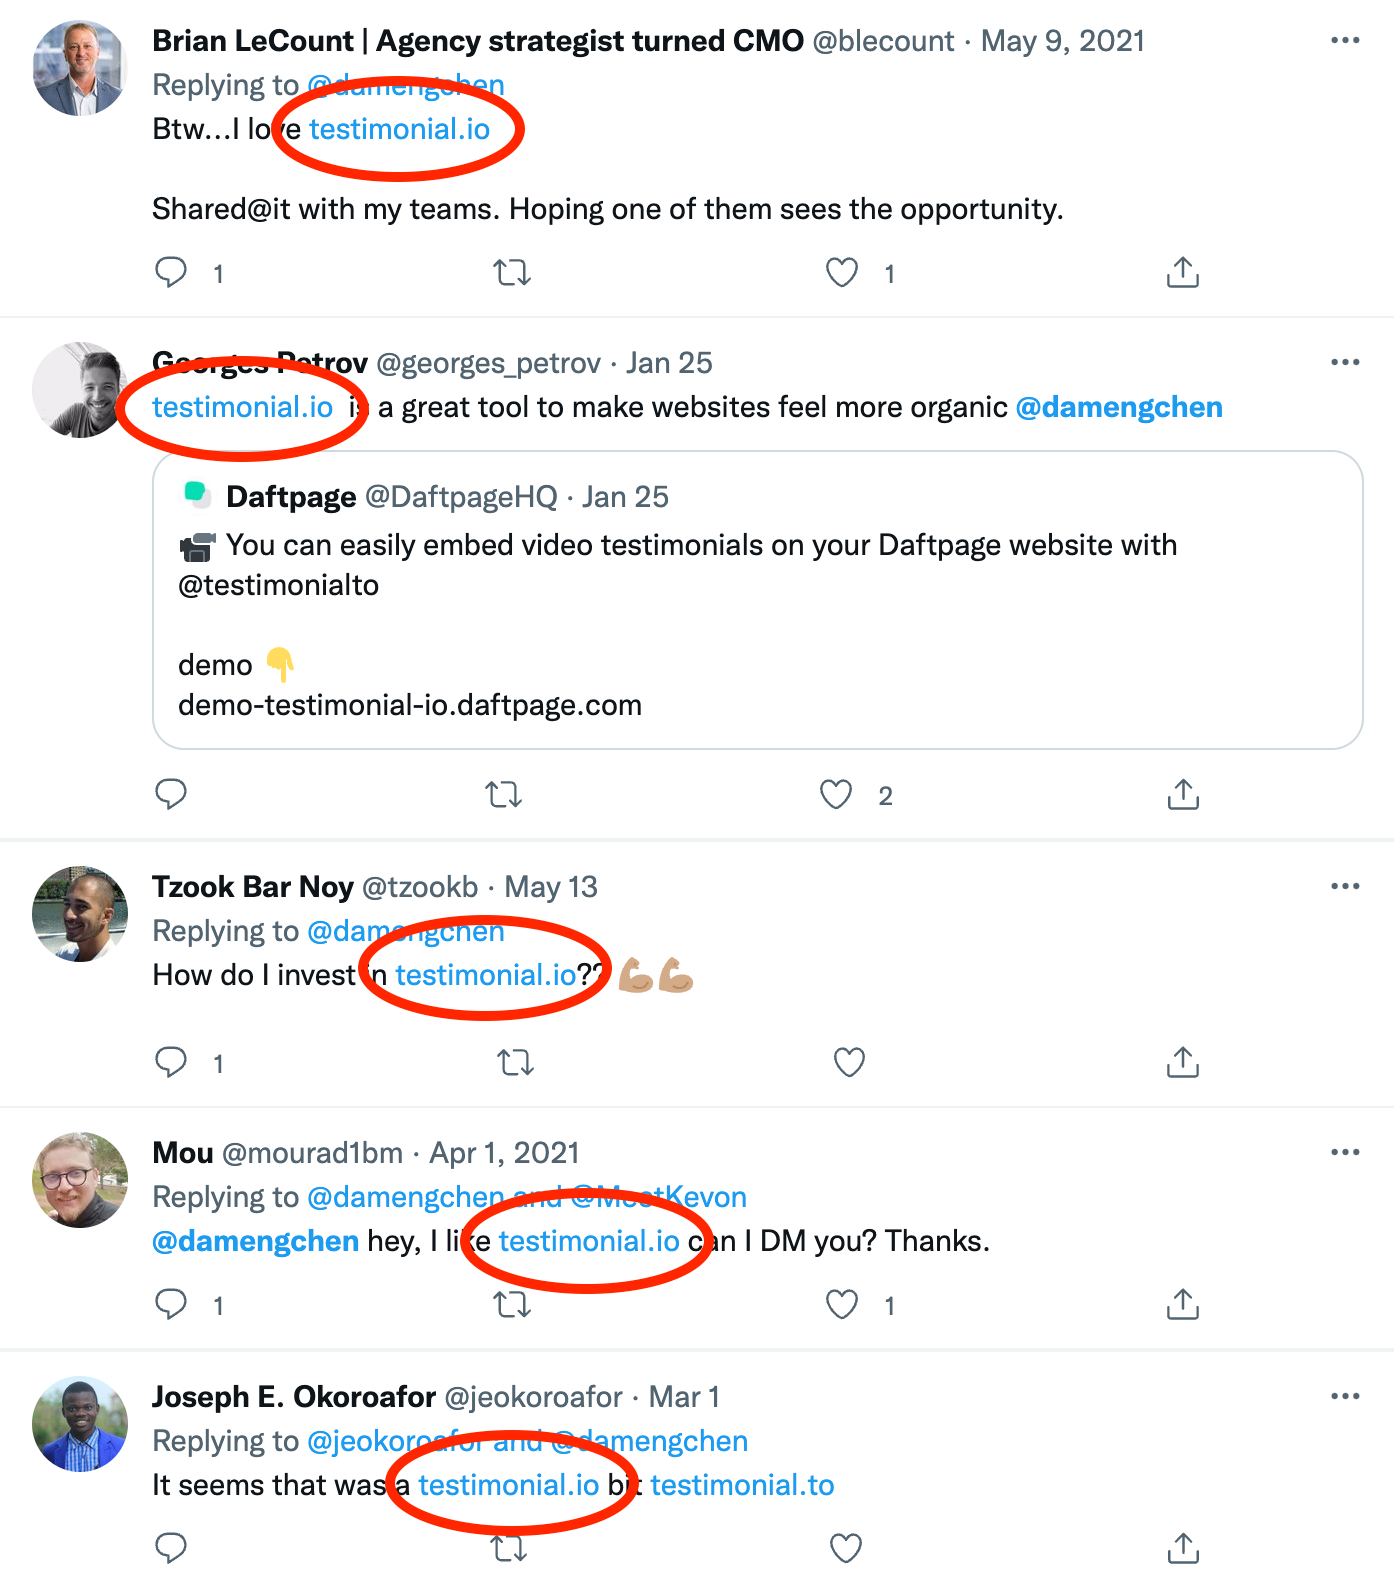Screen dimensions: 1394x1592
Task: Open @damengchen mention in Georges Petrov's tweet
Action: point(1119,407)
